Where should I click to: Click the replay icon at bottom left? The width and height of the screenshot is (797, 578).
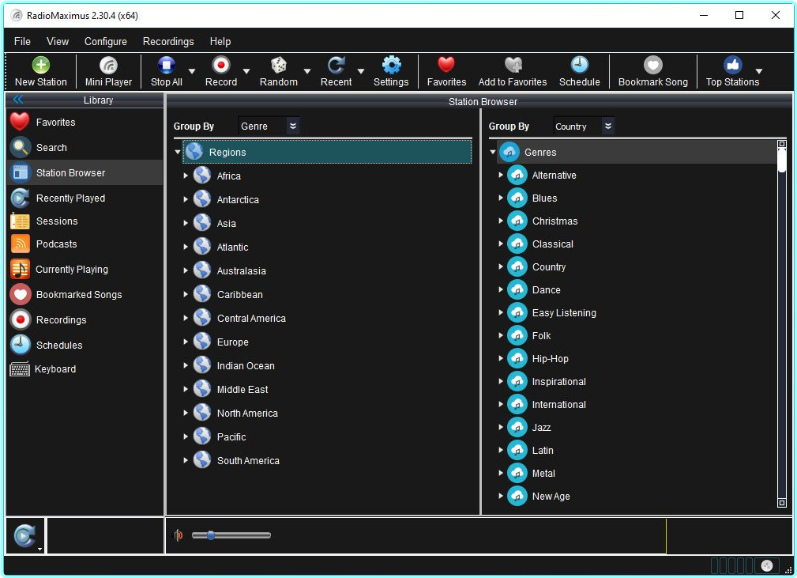point(24,535)
